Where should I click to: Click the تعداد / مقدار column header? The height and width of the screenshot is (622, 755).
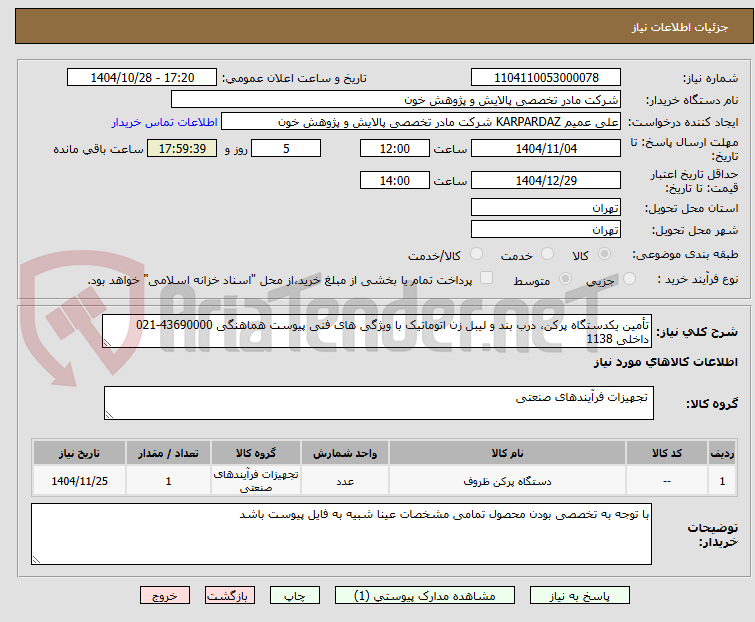point(168,453)
